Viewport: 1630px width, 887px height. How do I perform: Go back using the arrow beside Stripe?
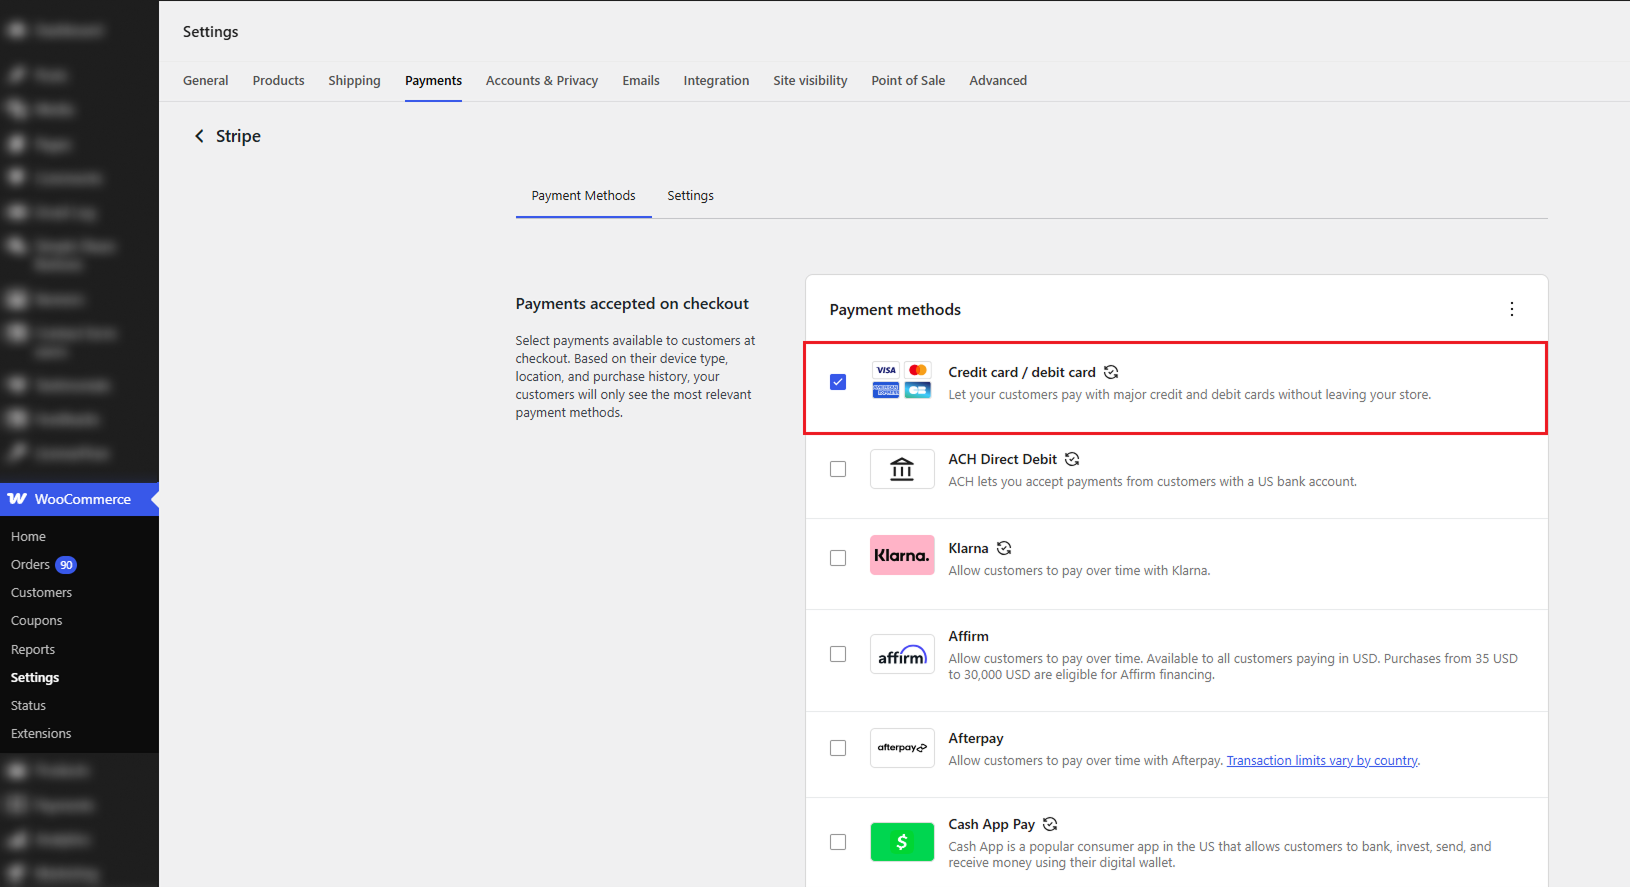[x=199, y=136]
